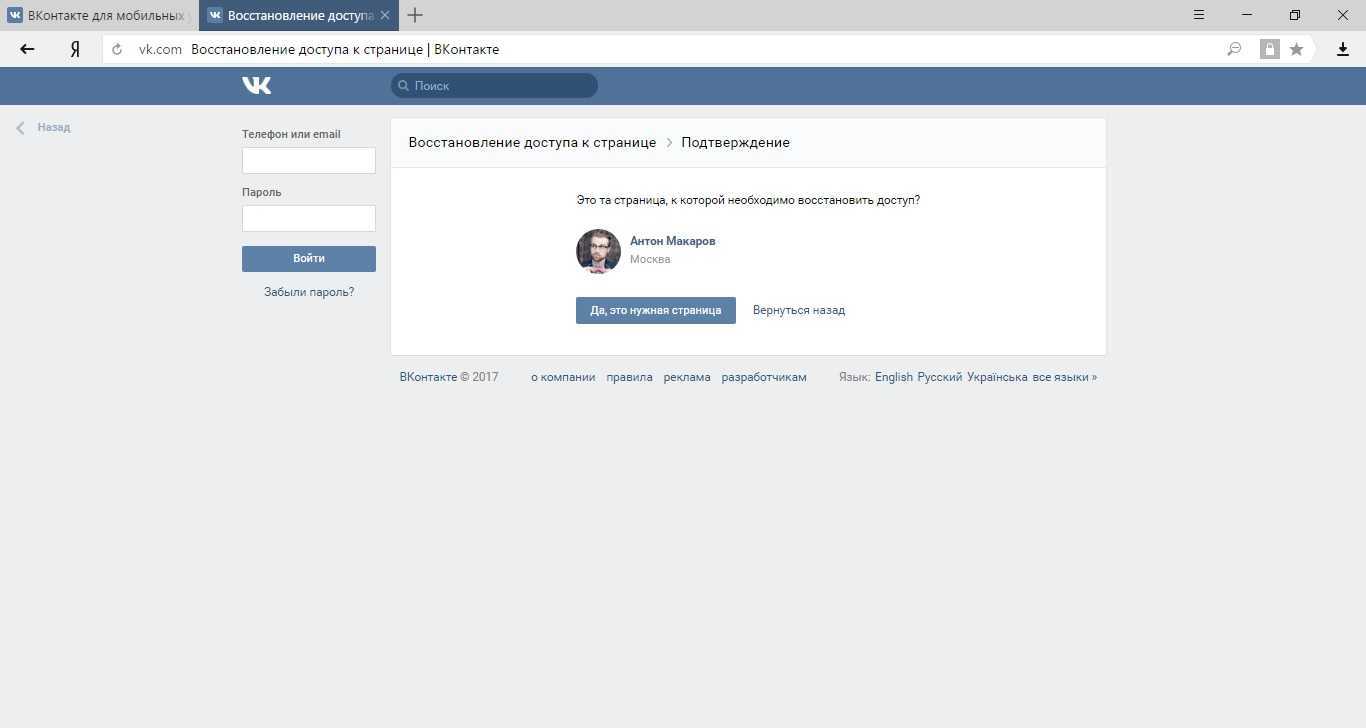Click the Вернуться назад link
Viewport: 1366px width, 728px height.
click(799, 310)
